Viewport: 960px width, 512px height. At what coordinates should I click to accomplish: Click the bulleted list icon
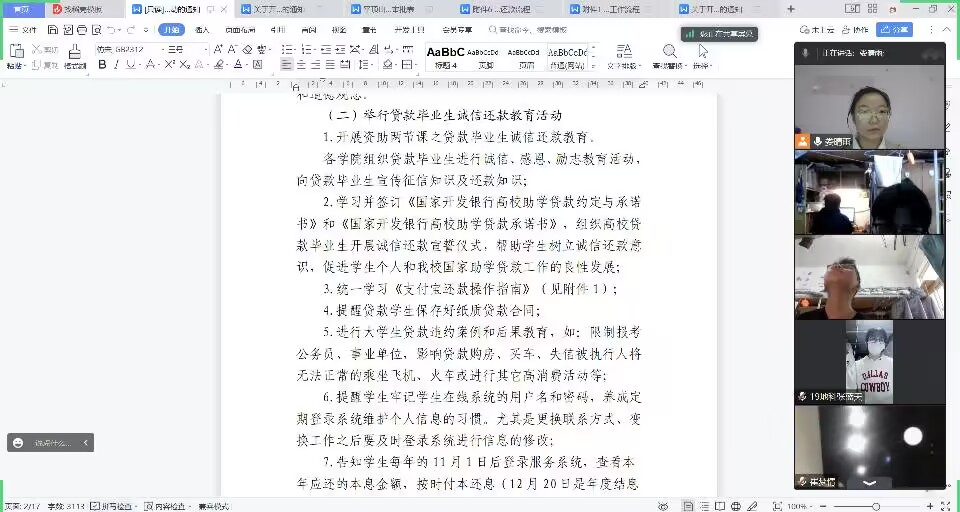pyautogui.click(x=287, y=48)
